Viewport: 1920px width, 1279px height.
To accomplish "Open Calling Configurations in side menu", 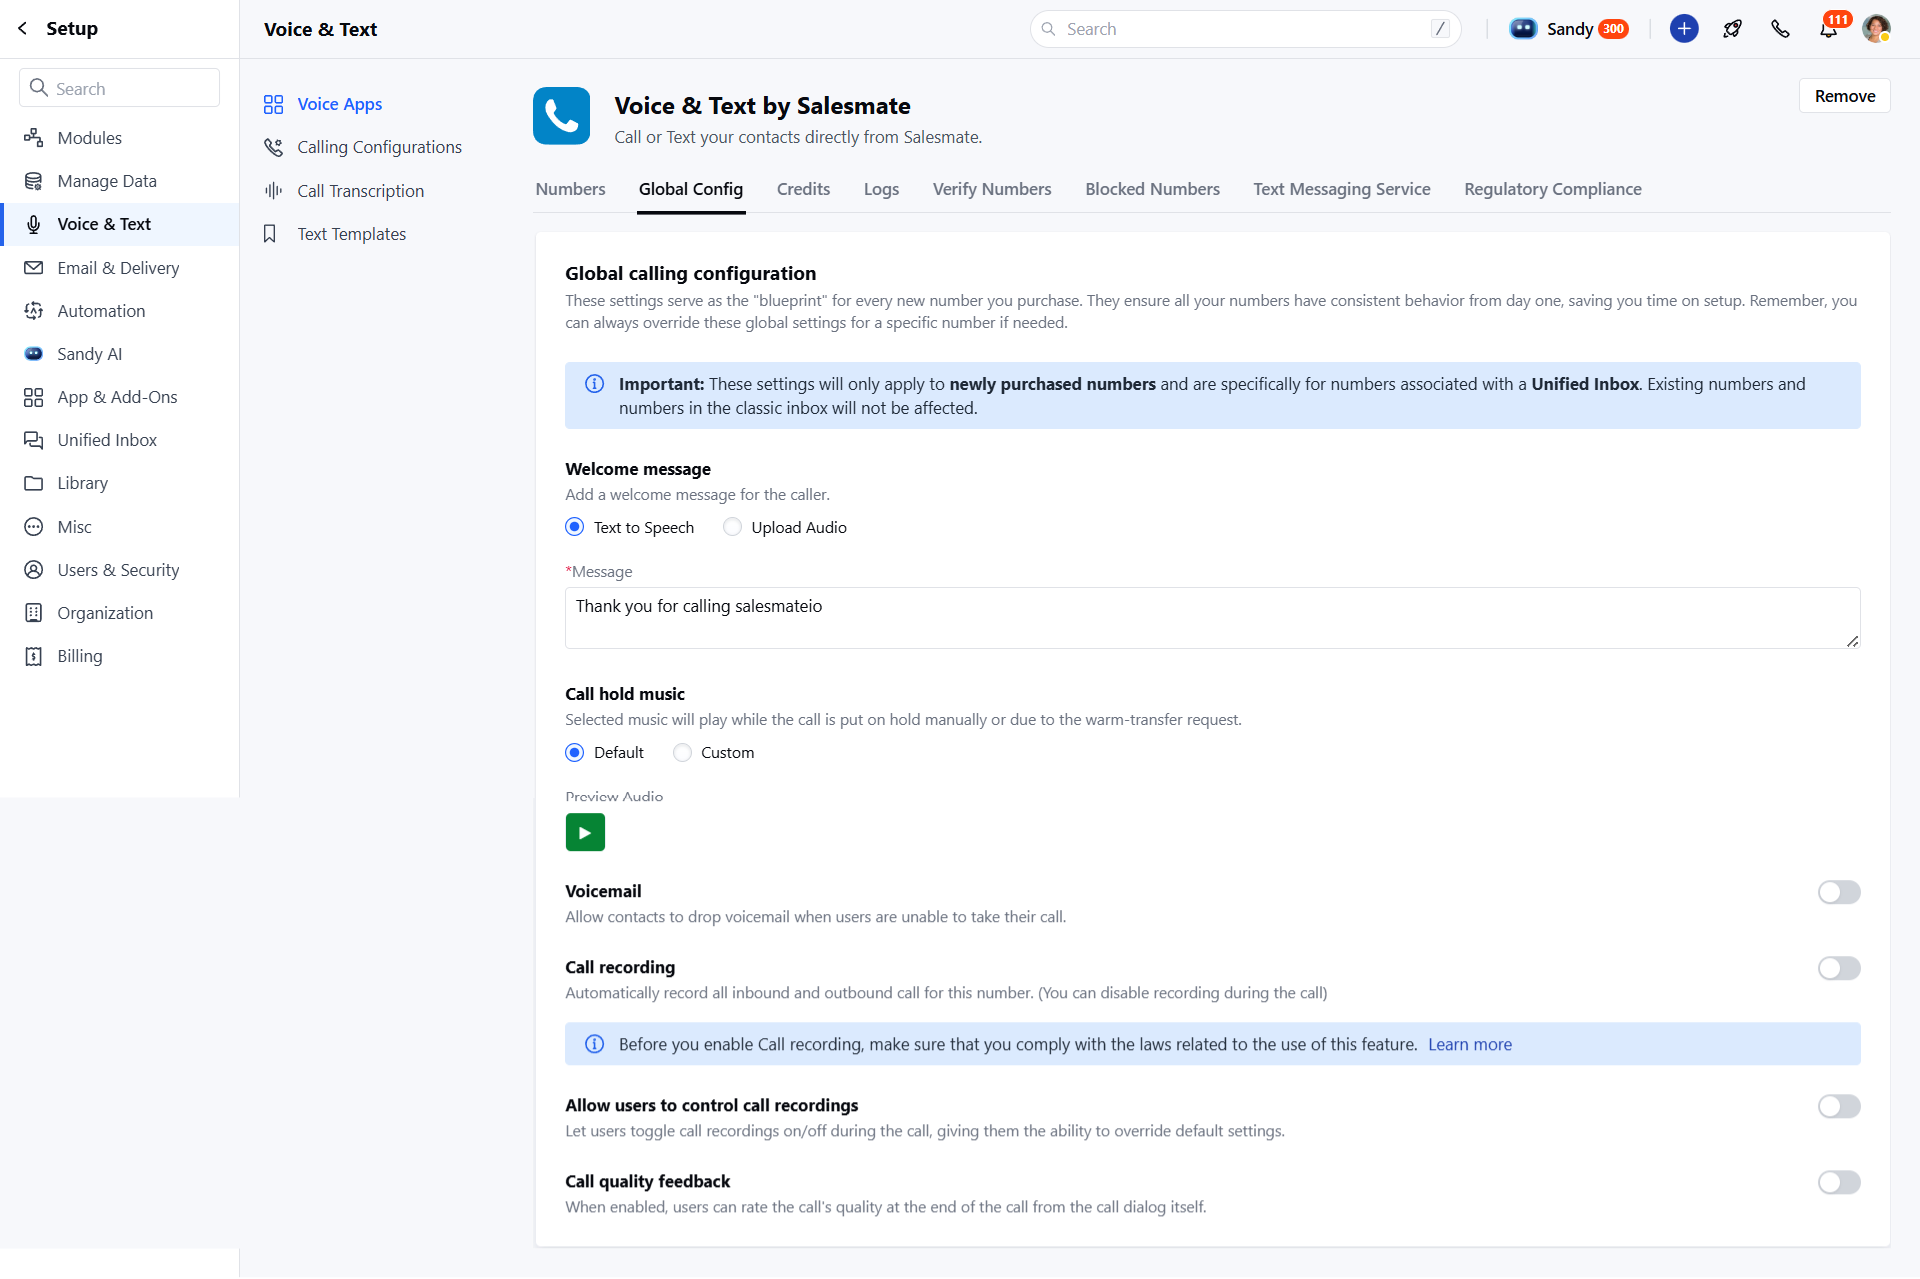I will [x=379, y=147].
